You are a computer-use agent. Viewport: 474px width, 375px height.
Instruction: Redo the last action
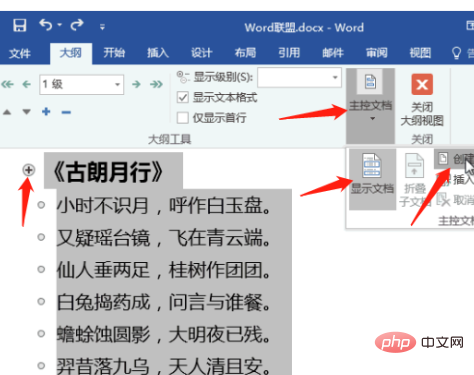[x=77, y=25]
